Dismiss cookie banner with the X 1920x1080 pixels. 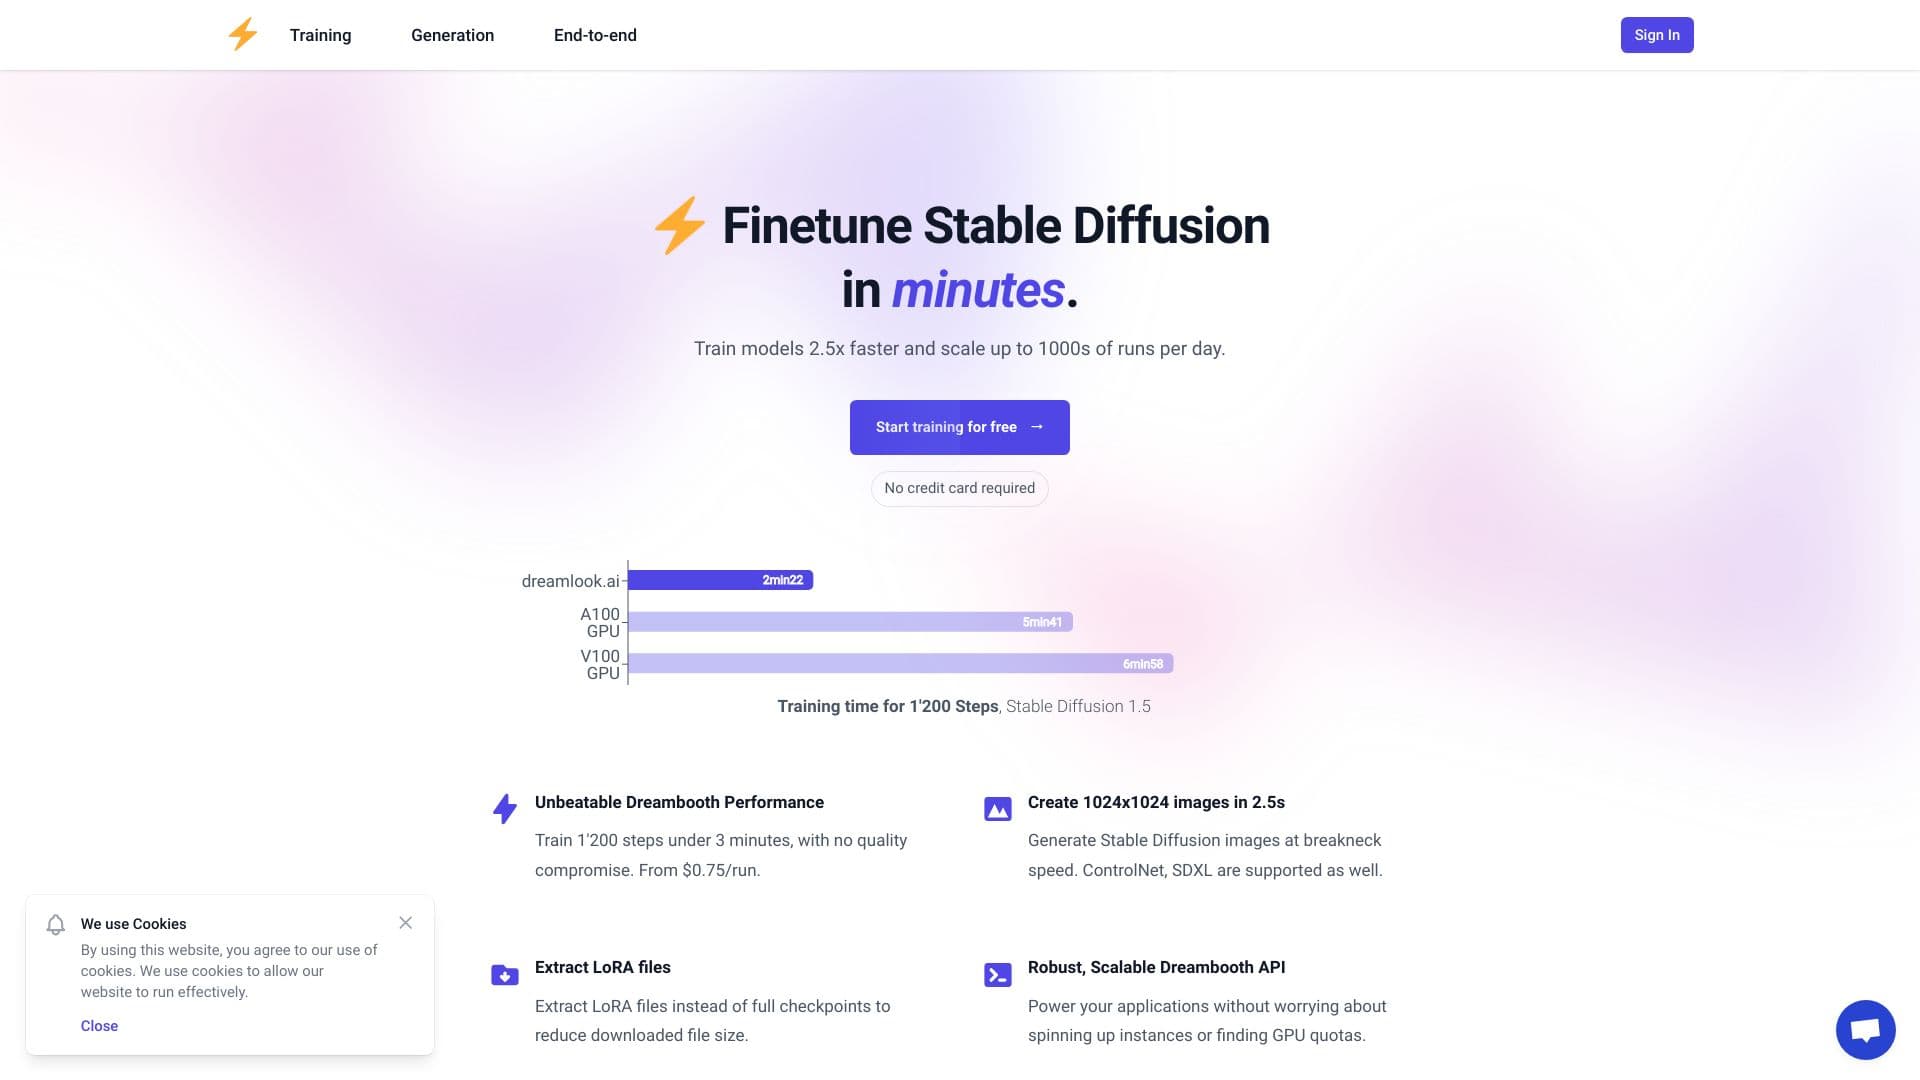click(x=405, y=923)
